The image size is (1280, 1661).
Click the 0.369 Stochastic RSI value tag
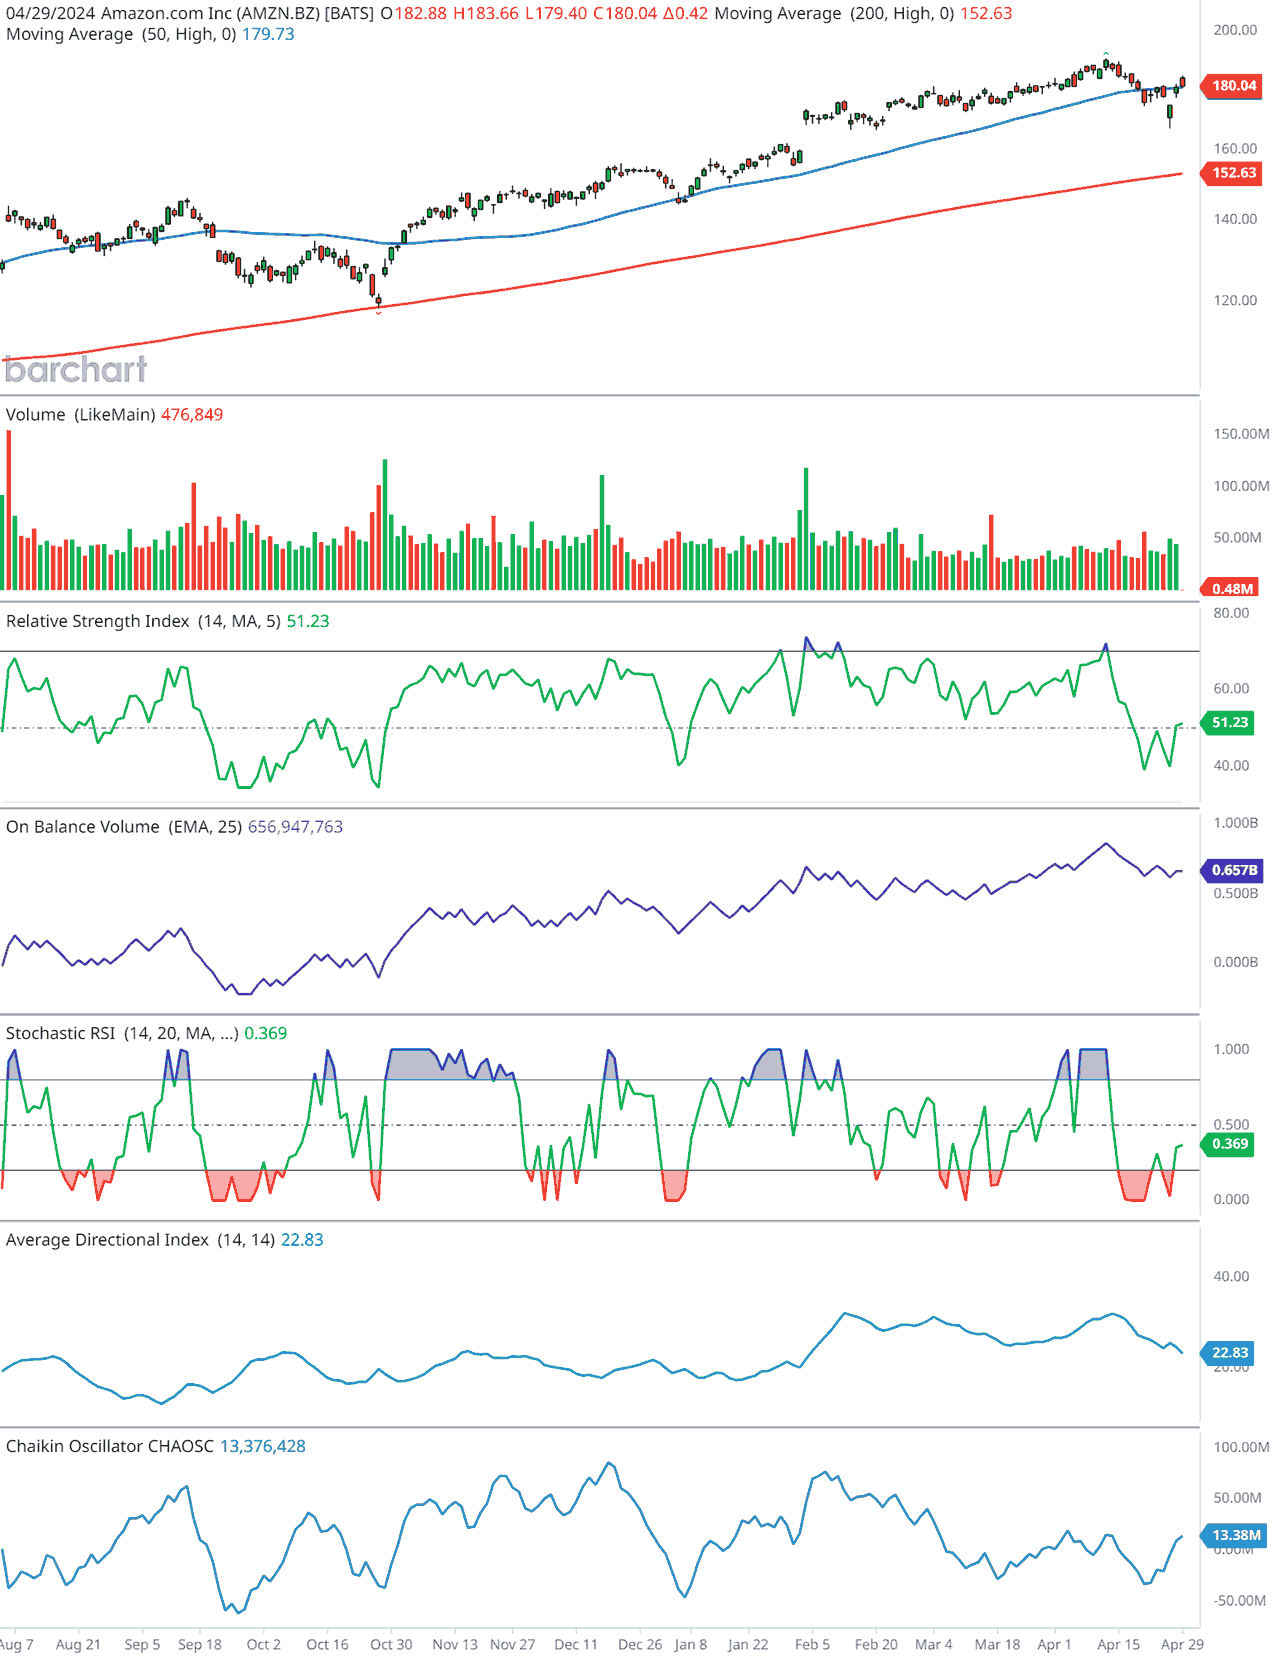pos(1229,1144)
